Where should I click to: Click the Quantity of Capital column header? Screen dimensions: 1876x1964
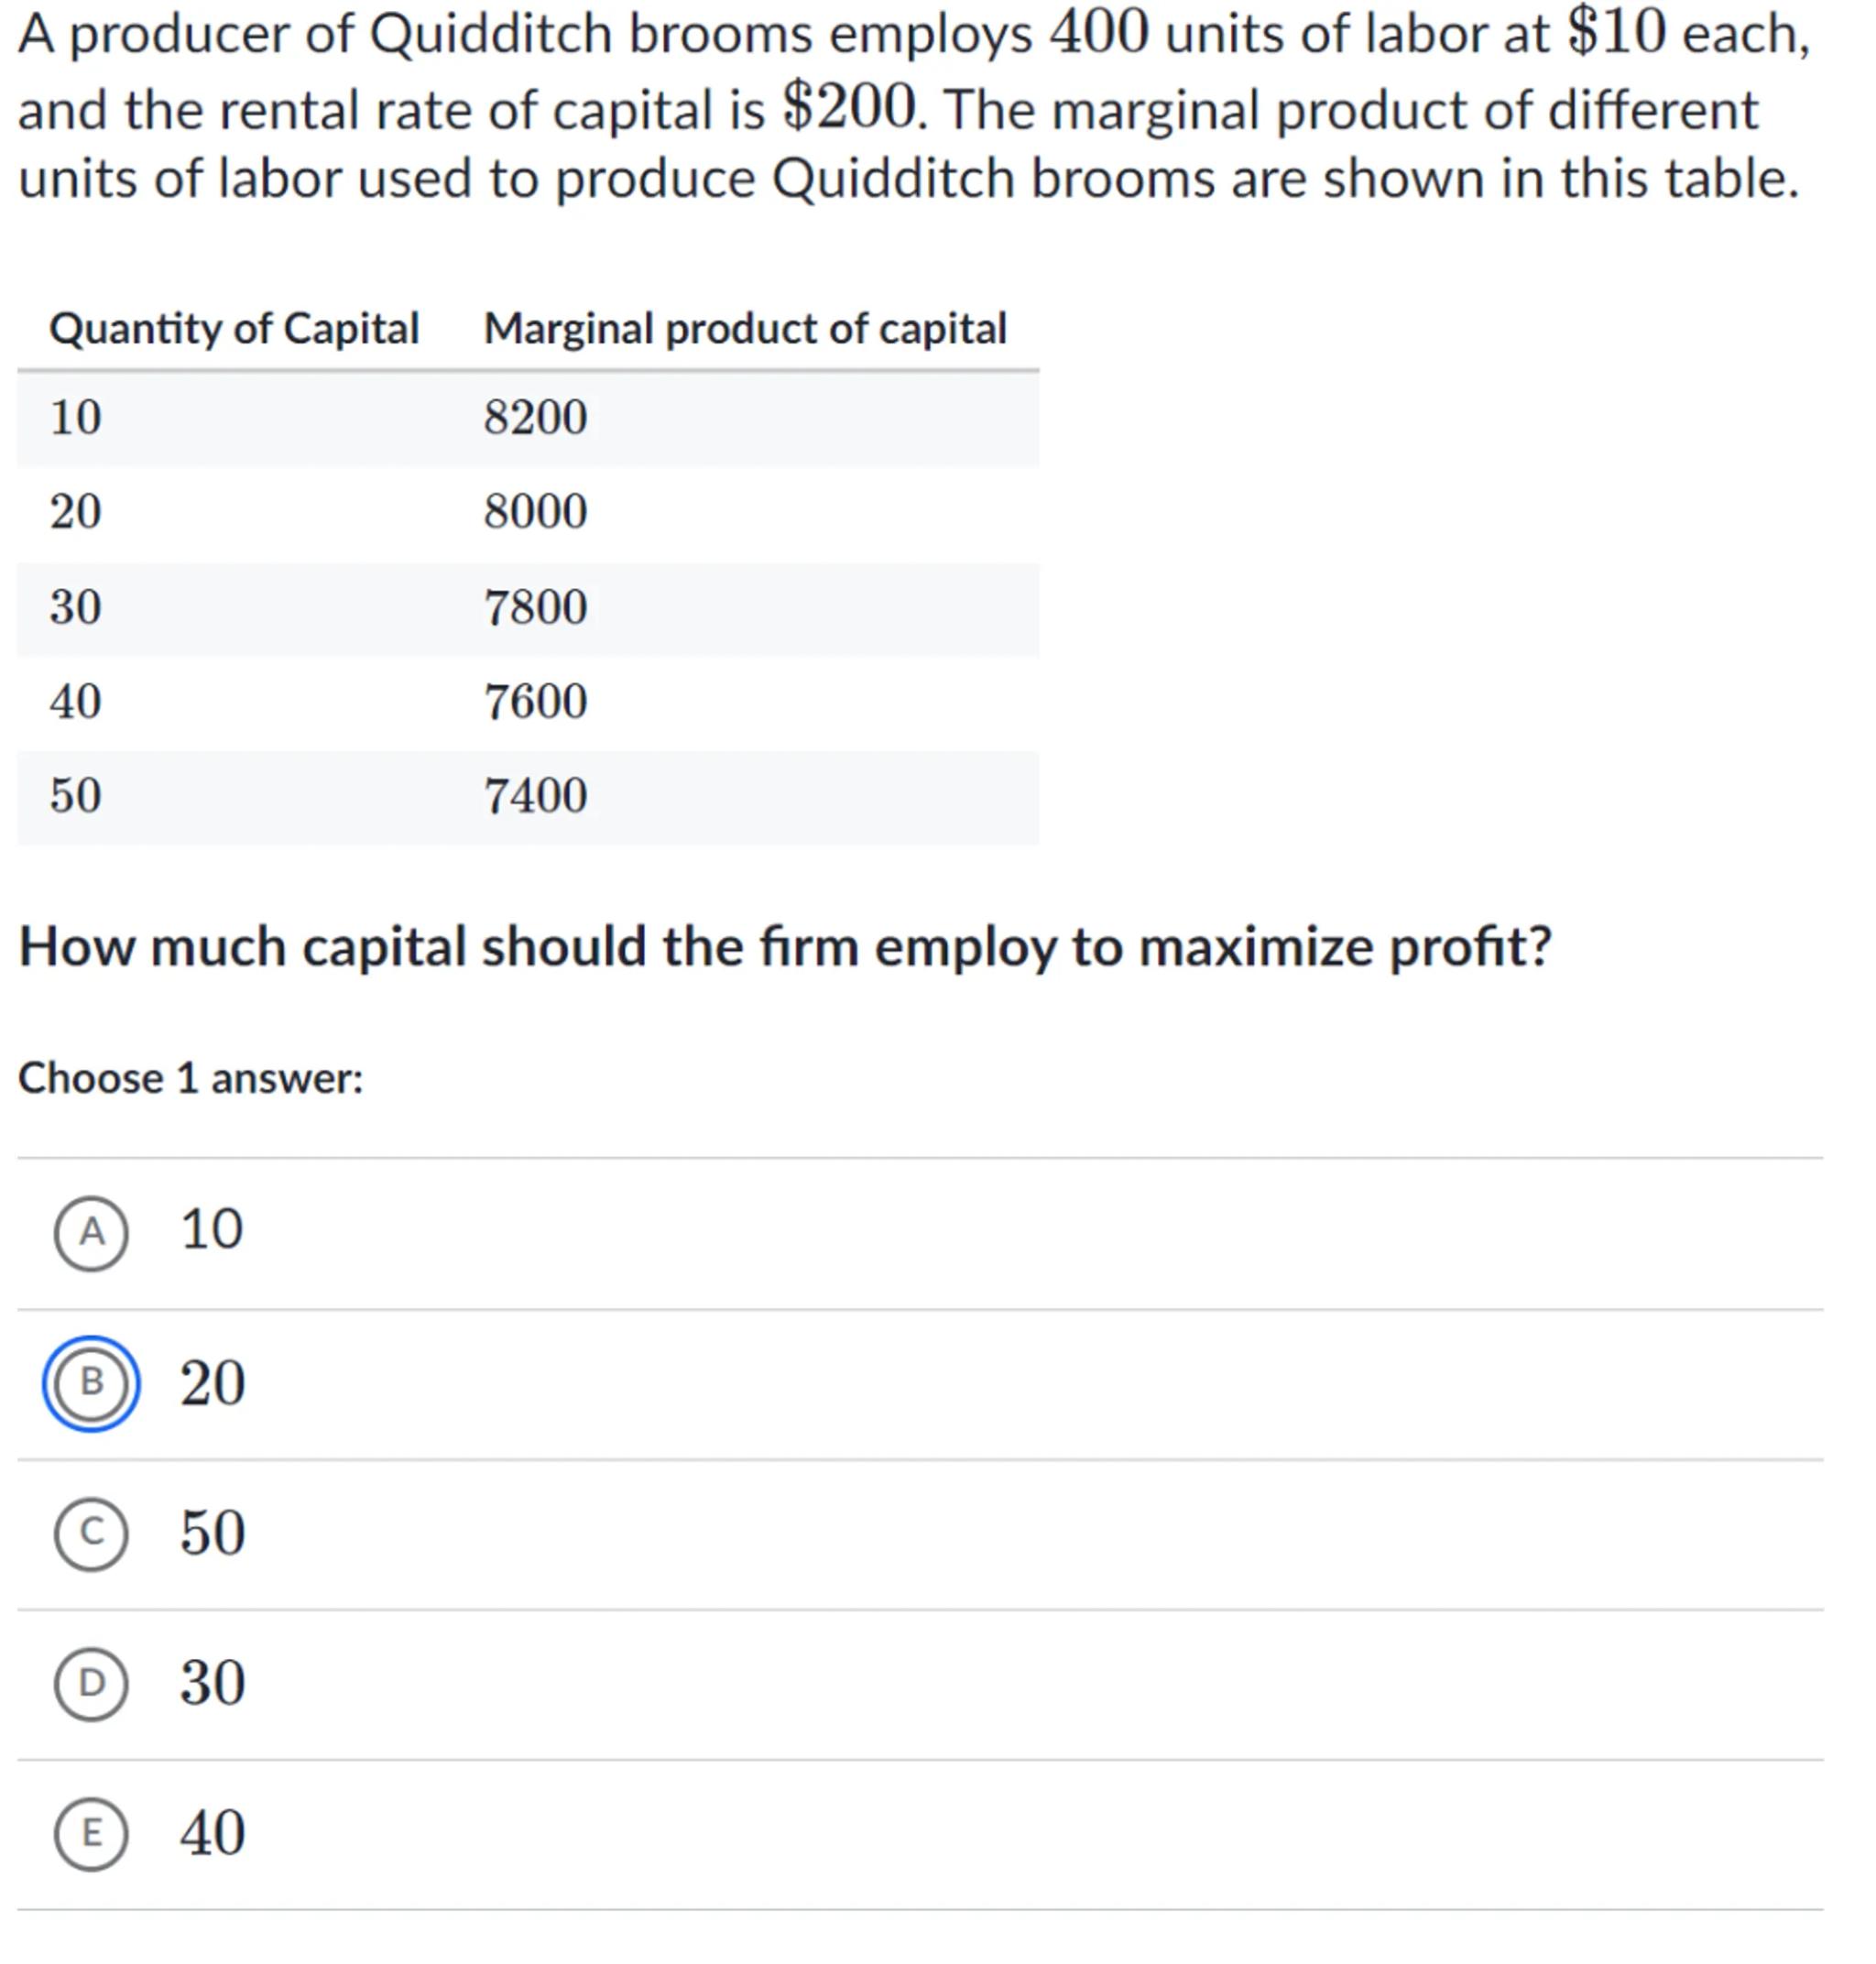coord(234,329)
